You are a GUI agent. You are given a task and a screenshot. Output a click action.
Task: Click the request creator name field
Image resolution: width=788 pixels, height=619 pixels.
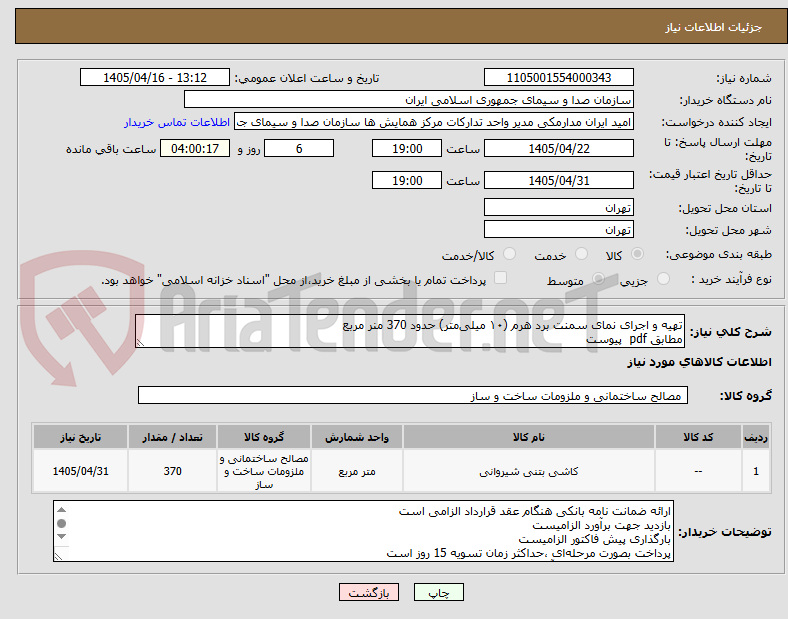(x=434, y=122)
